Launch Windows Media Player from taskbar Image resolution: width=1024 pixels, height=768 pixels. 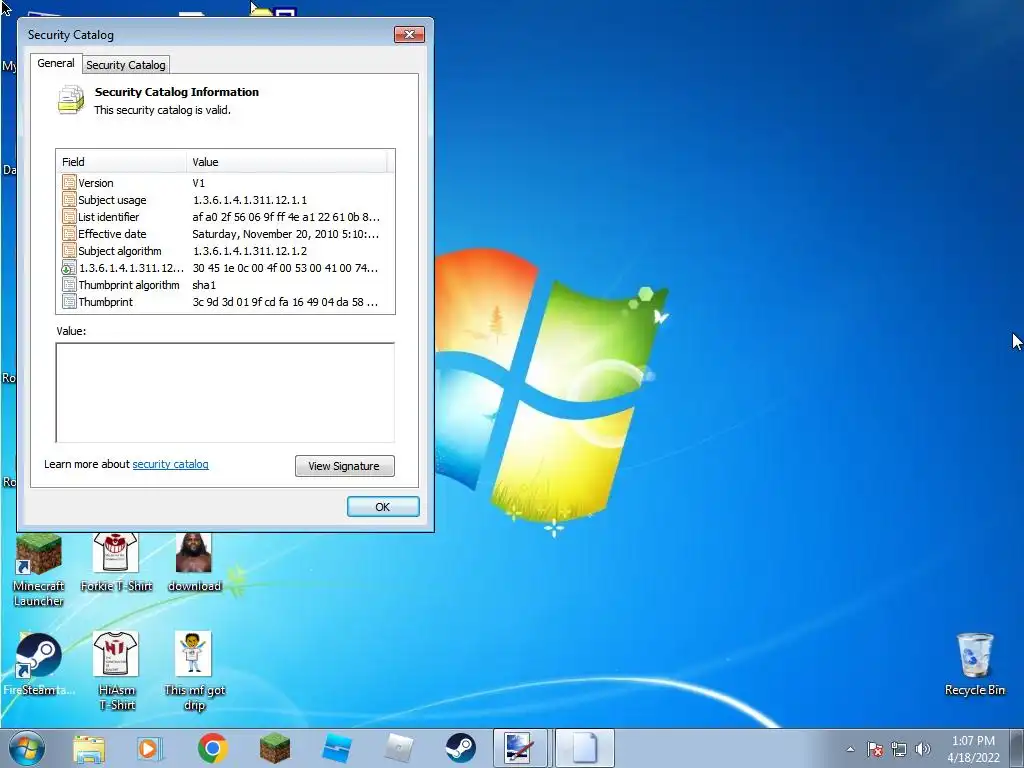pos(150,748)
